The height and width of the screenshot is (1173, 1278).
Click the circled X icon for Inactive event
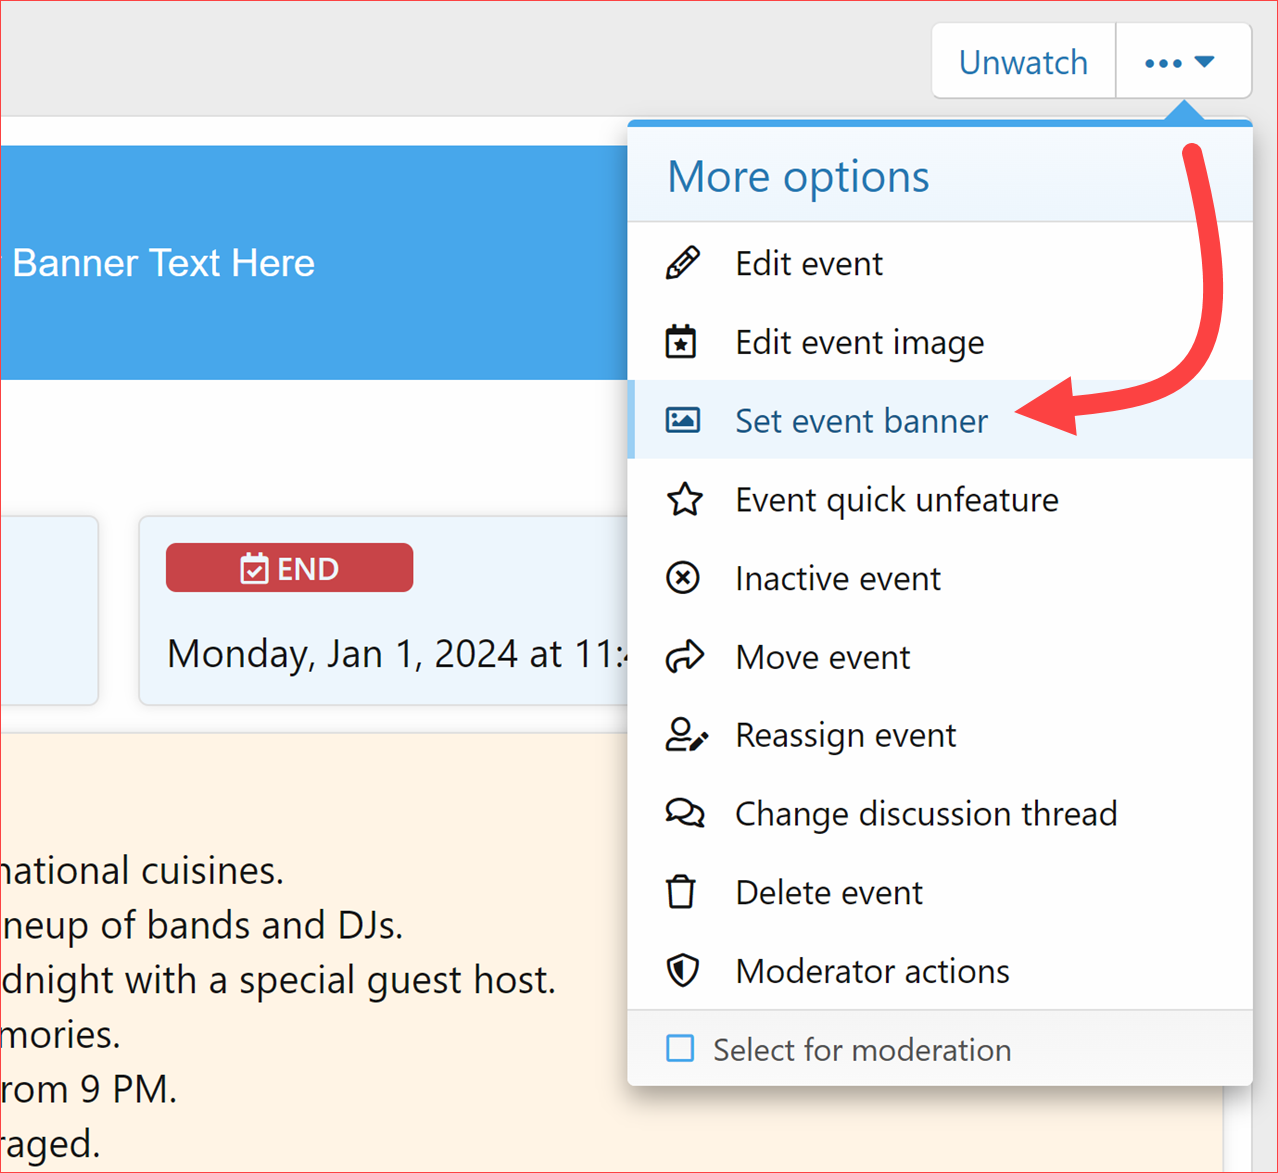pos(683,578)
